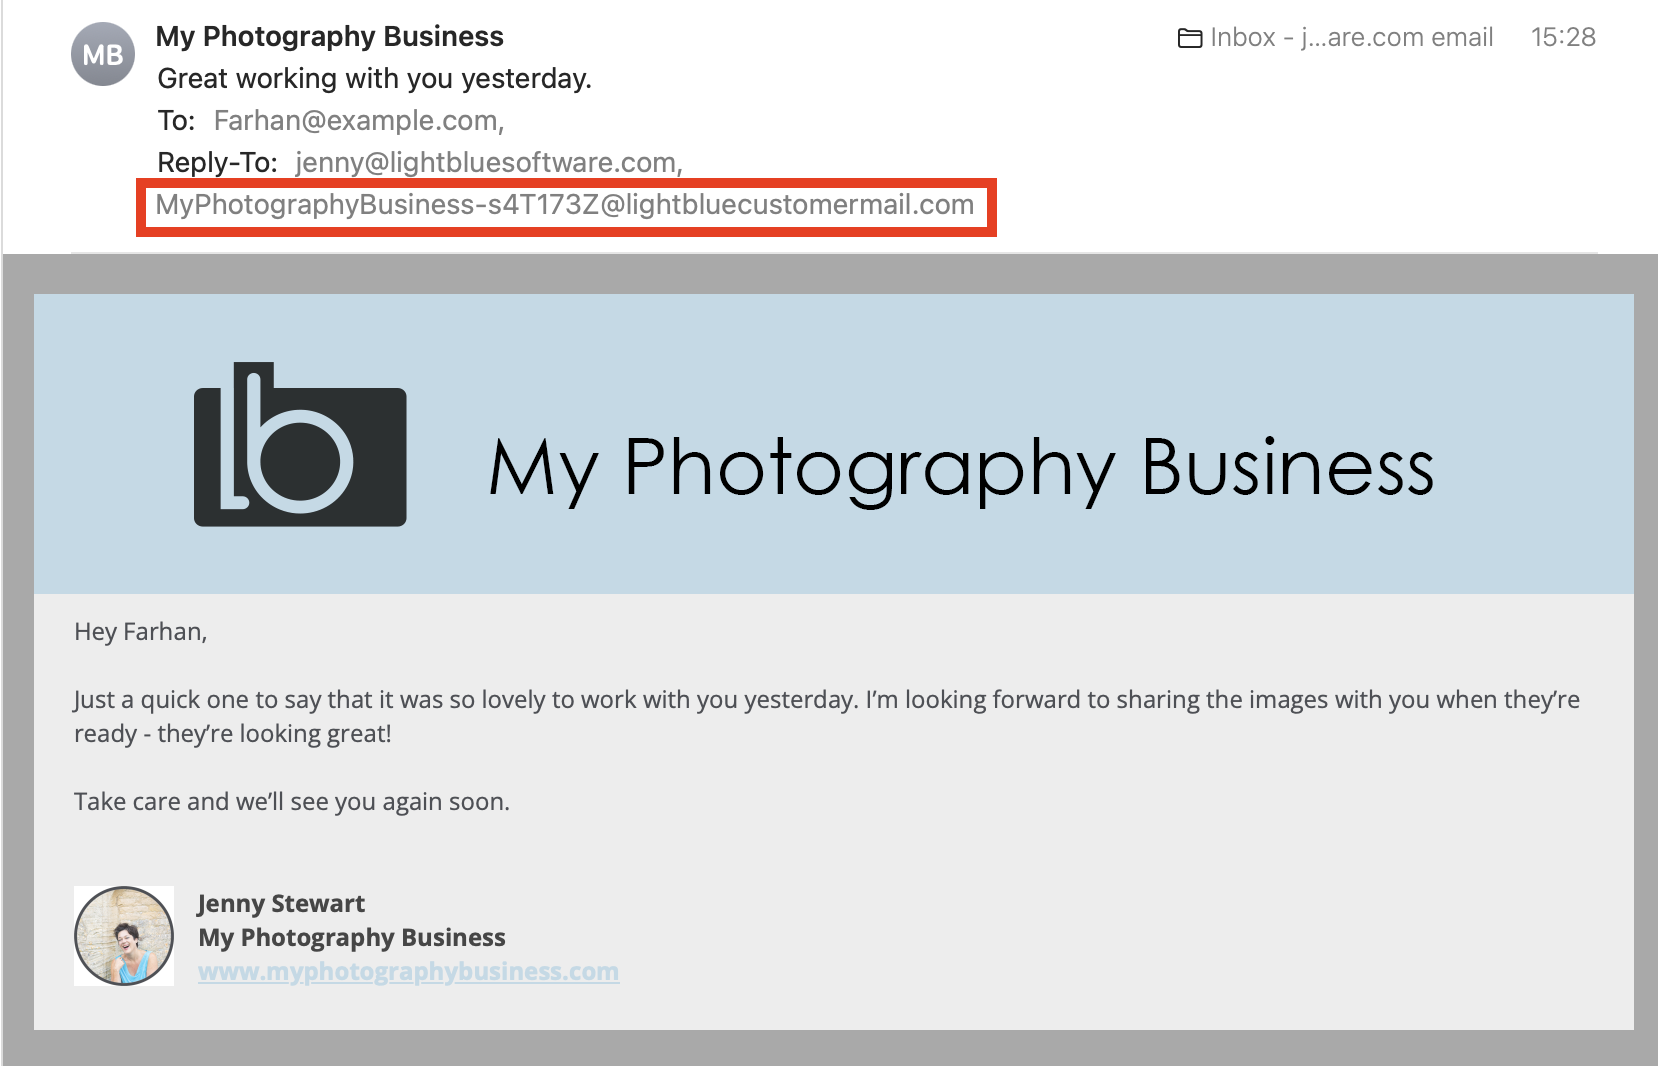The height and width of the screenshot is (1066, 1658).
Task: Click Jenny Stewart's circular profile photo
Action: (x=124, y=935)
